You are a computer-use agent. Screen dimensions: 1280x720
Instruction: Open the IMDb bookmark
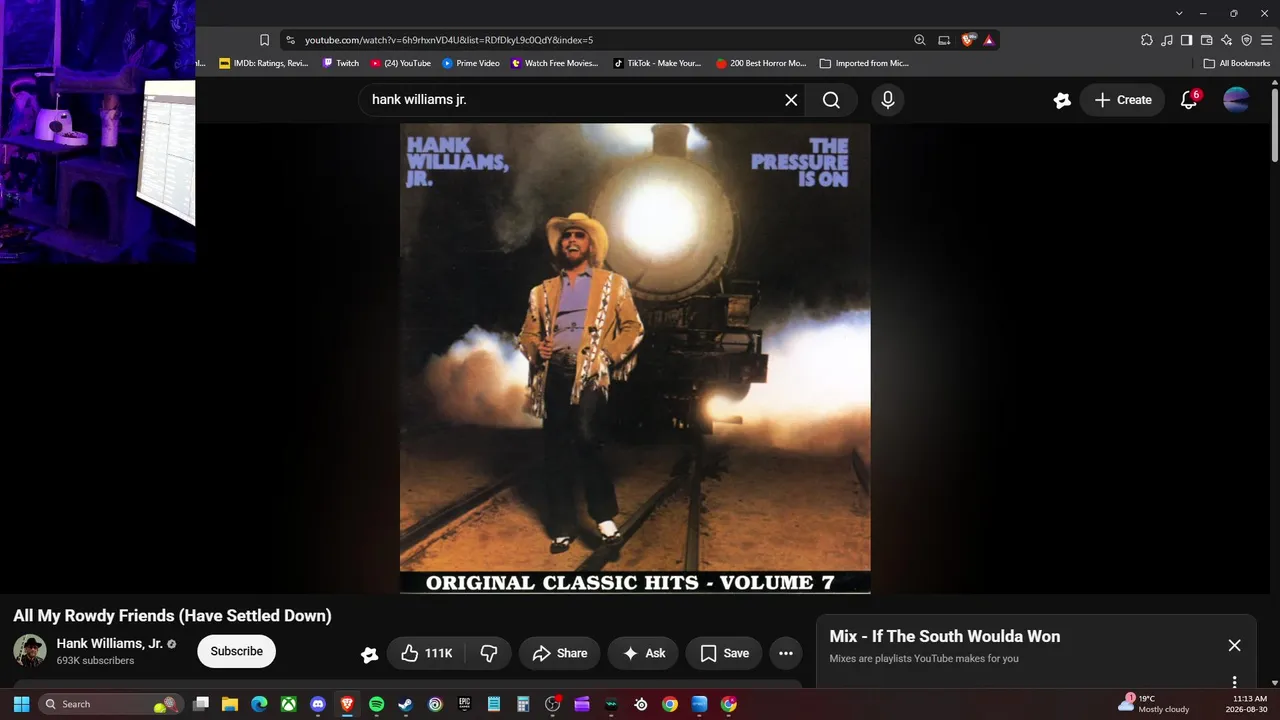(264, 63)
